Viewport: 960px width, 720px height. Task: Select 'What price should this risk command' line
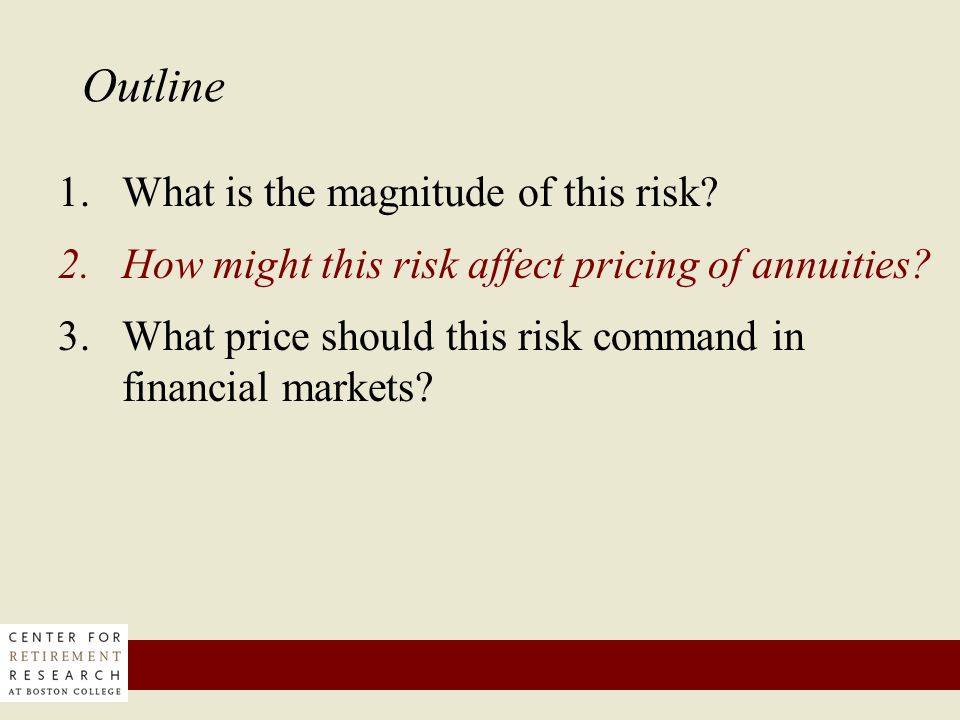point(463,337)
